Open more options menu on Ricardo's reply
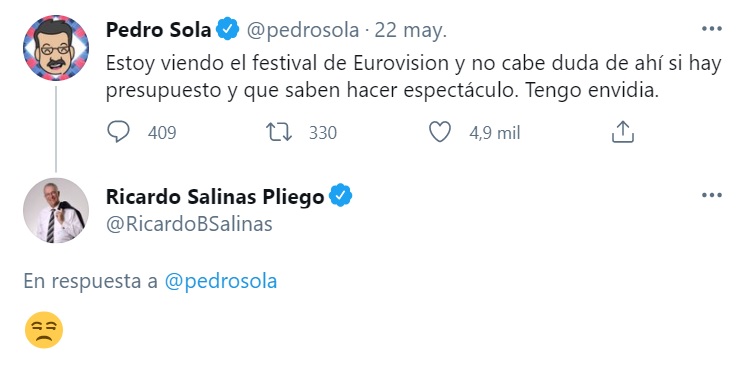This screenshot has height=375, width=745. tap(711, 195)
